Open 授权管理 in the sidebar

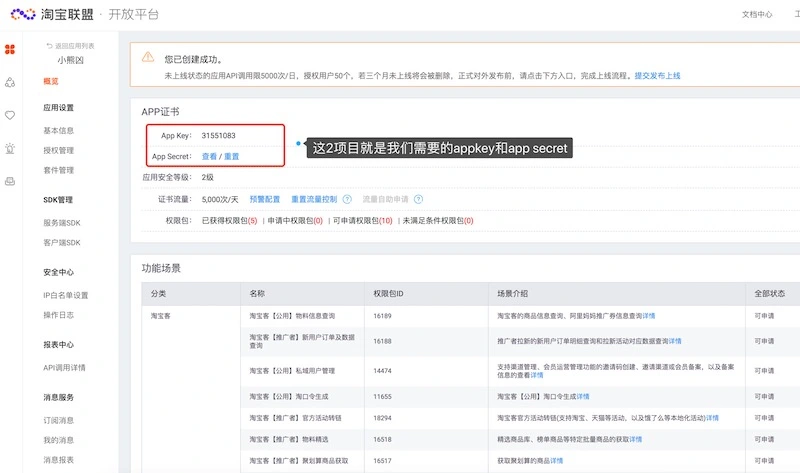click(59, 151)
